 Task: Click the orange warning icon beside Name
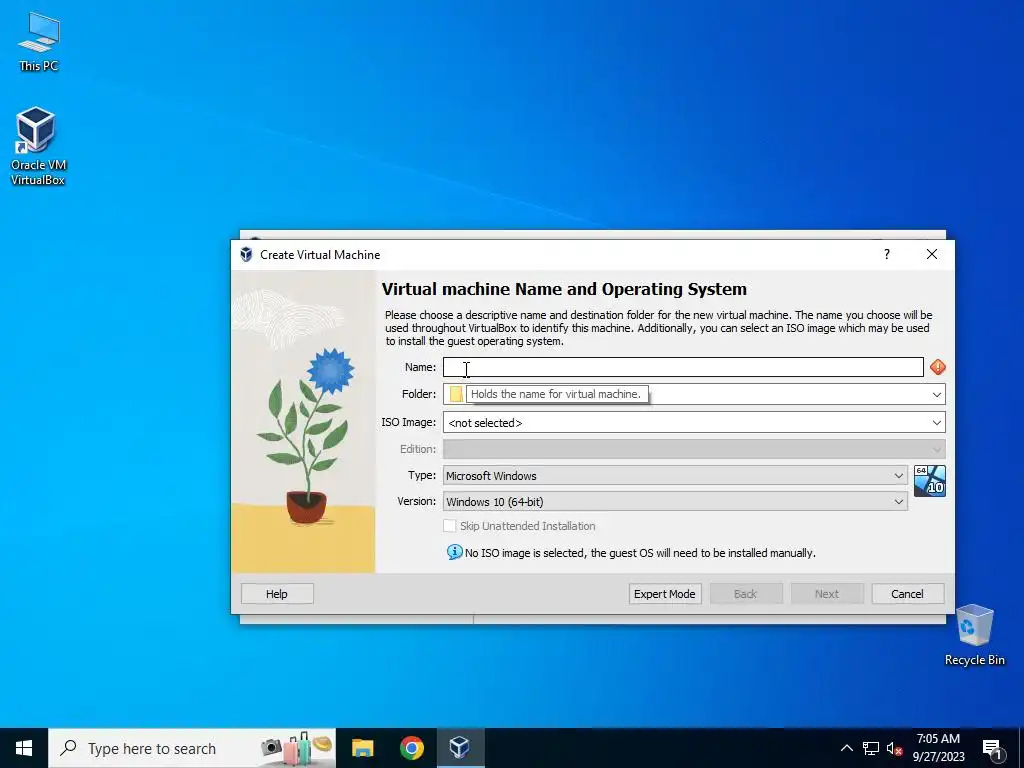[938, 367]
